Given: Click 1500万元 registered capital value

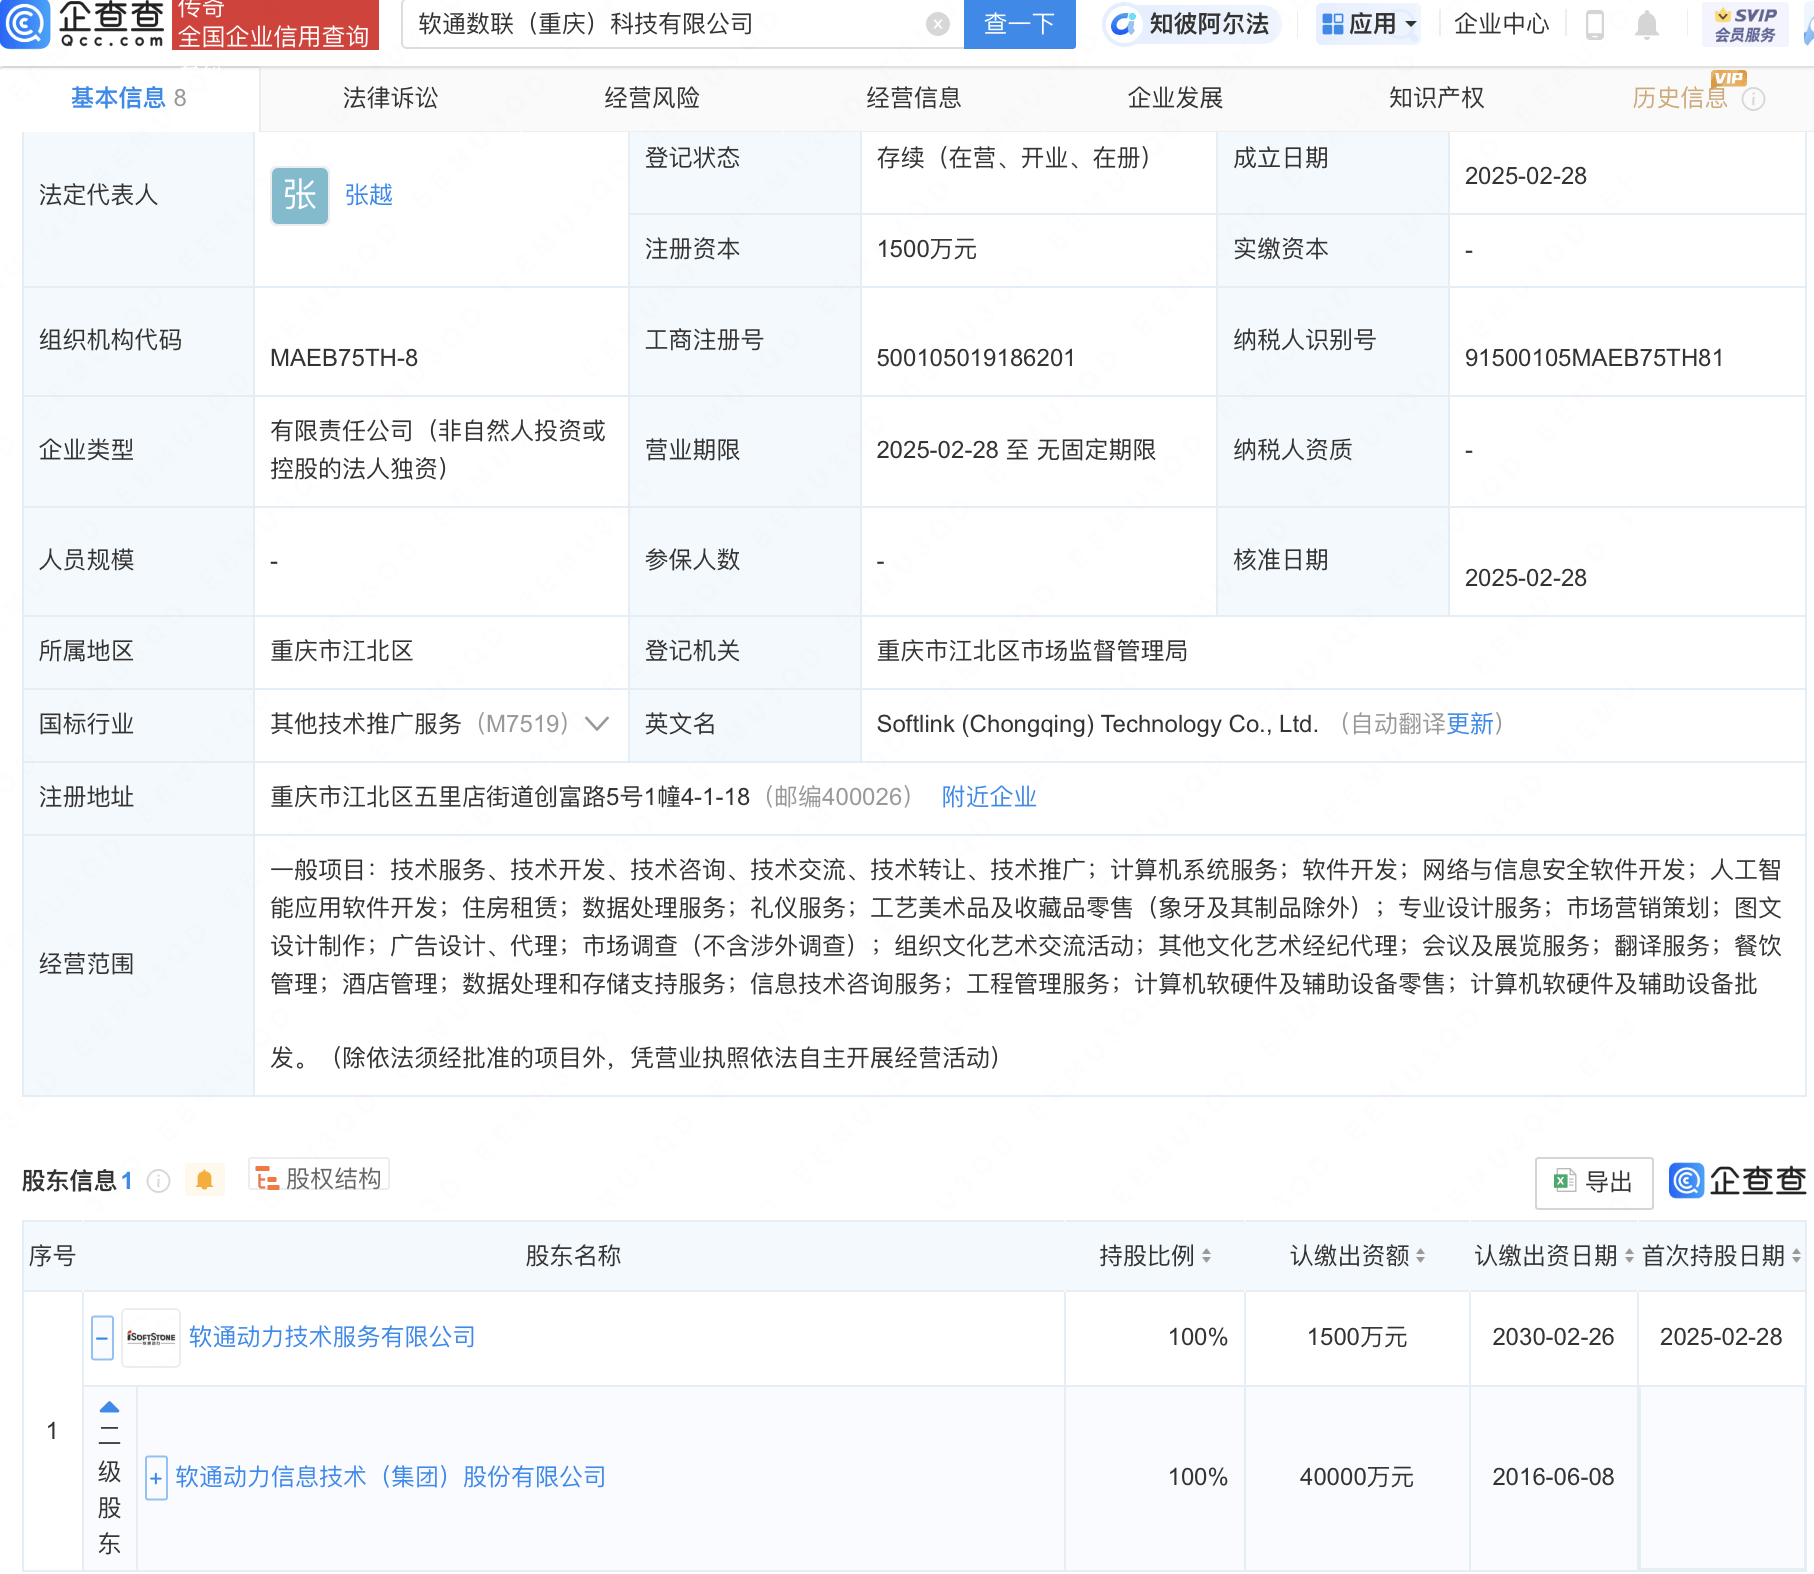Looking at the screenshot, I should tap(927, 249).
